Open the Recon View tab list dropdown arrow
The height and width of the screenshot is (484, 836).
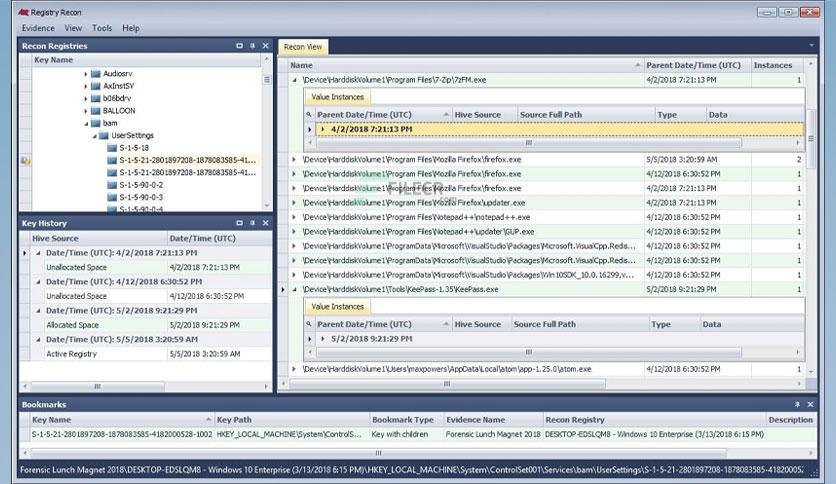point(811,46)
